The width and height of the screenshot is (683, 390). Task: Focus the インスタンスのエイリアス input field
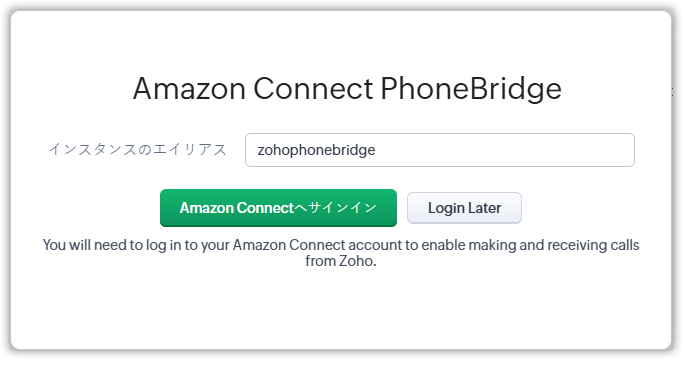(440, 150)
